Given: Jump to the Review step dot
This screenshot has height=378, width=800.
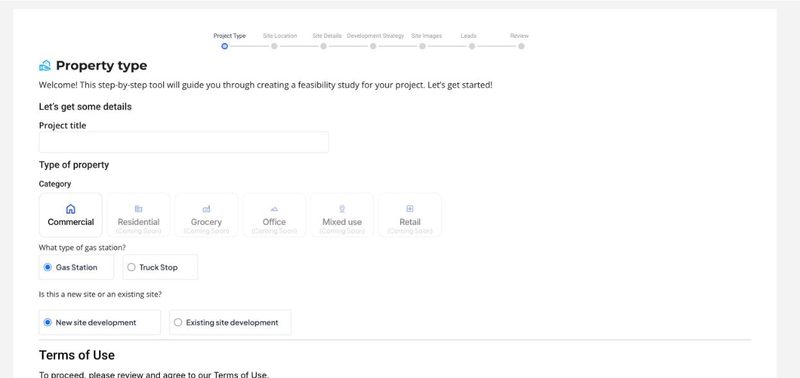Looking at the screenshot, I should point(521,46).
